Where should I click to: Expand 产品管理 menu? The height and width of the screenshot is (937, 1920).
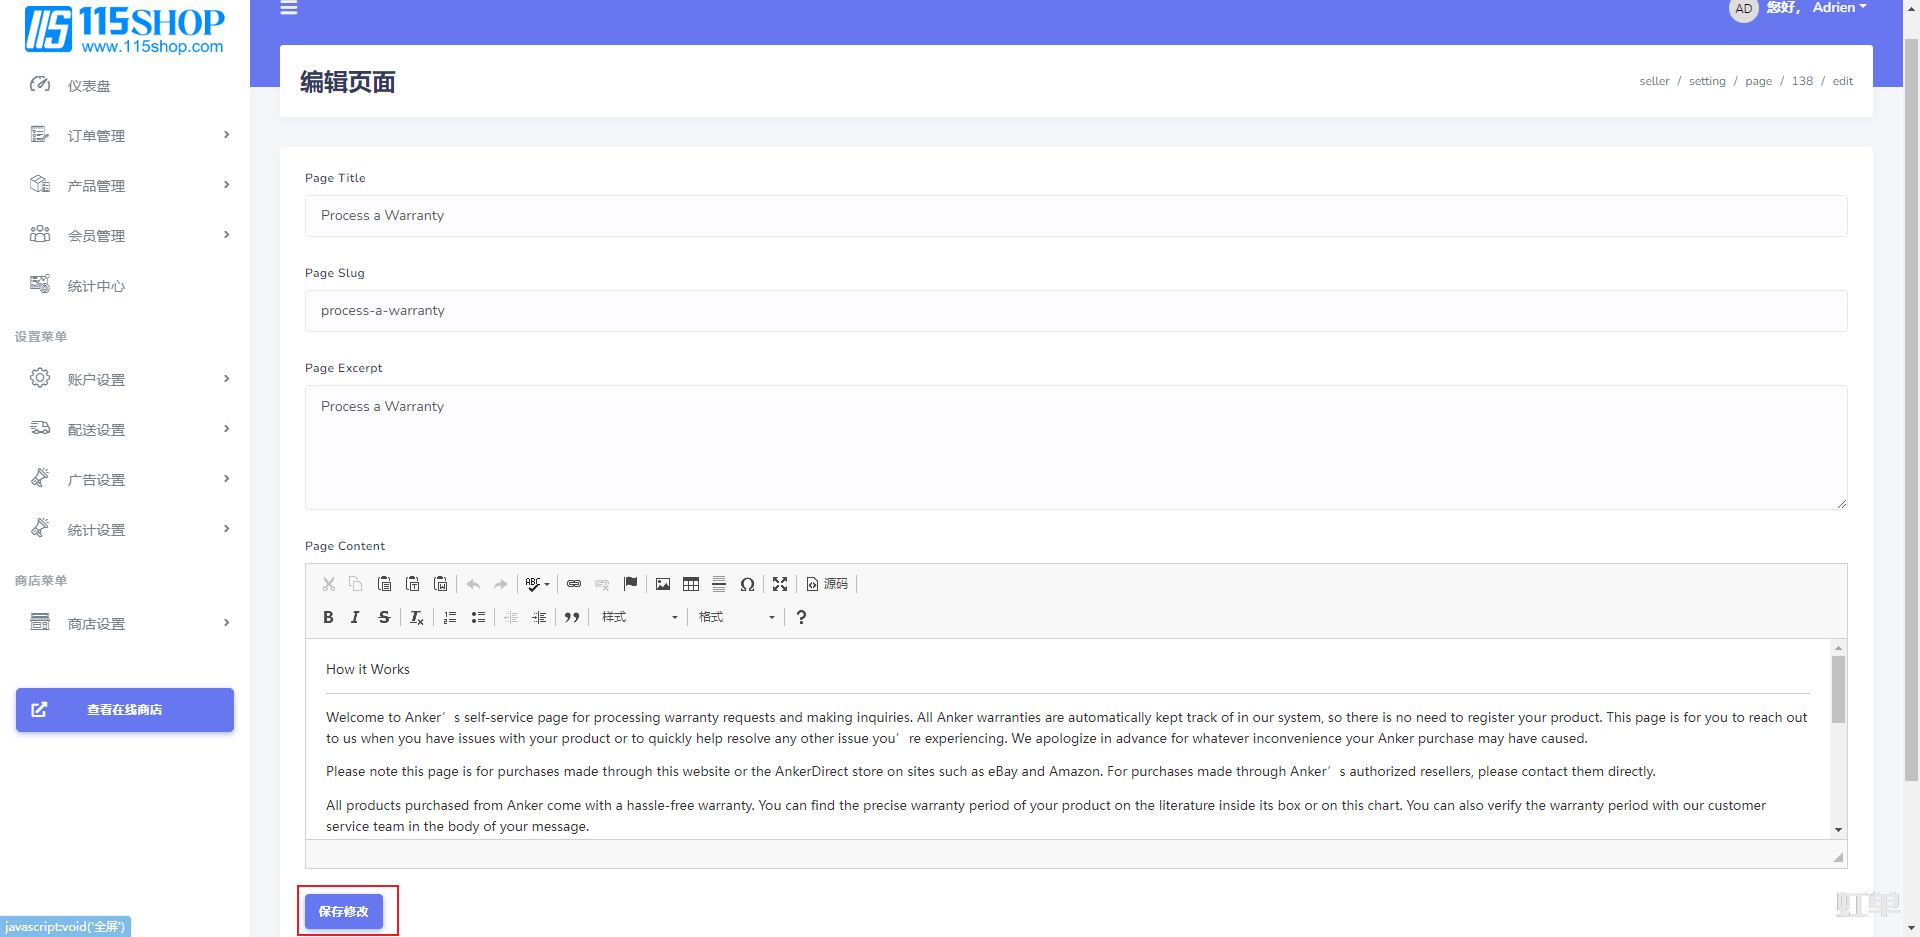[x=125, y=185]
